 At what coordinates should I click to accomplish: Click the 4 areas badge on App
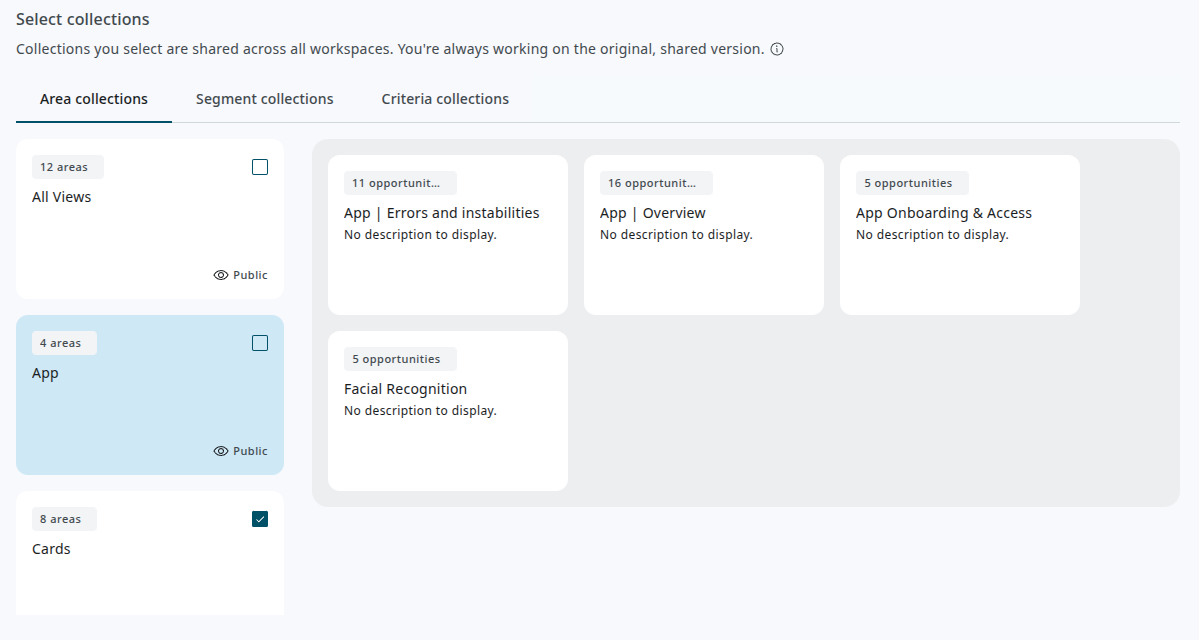point(64,343)
